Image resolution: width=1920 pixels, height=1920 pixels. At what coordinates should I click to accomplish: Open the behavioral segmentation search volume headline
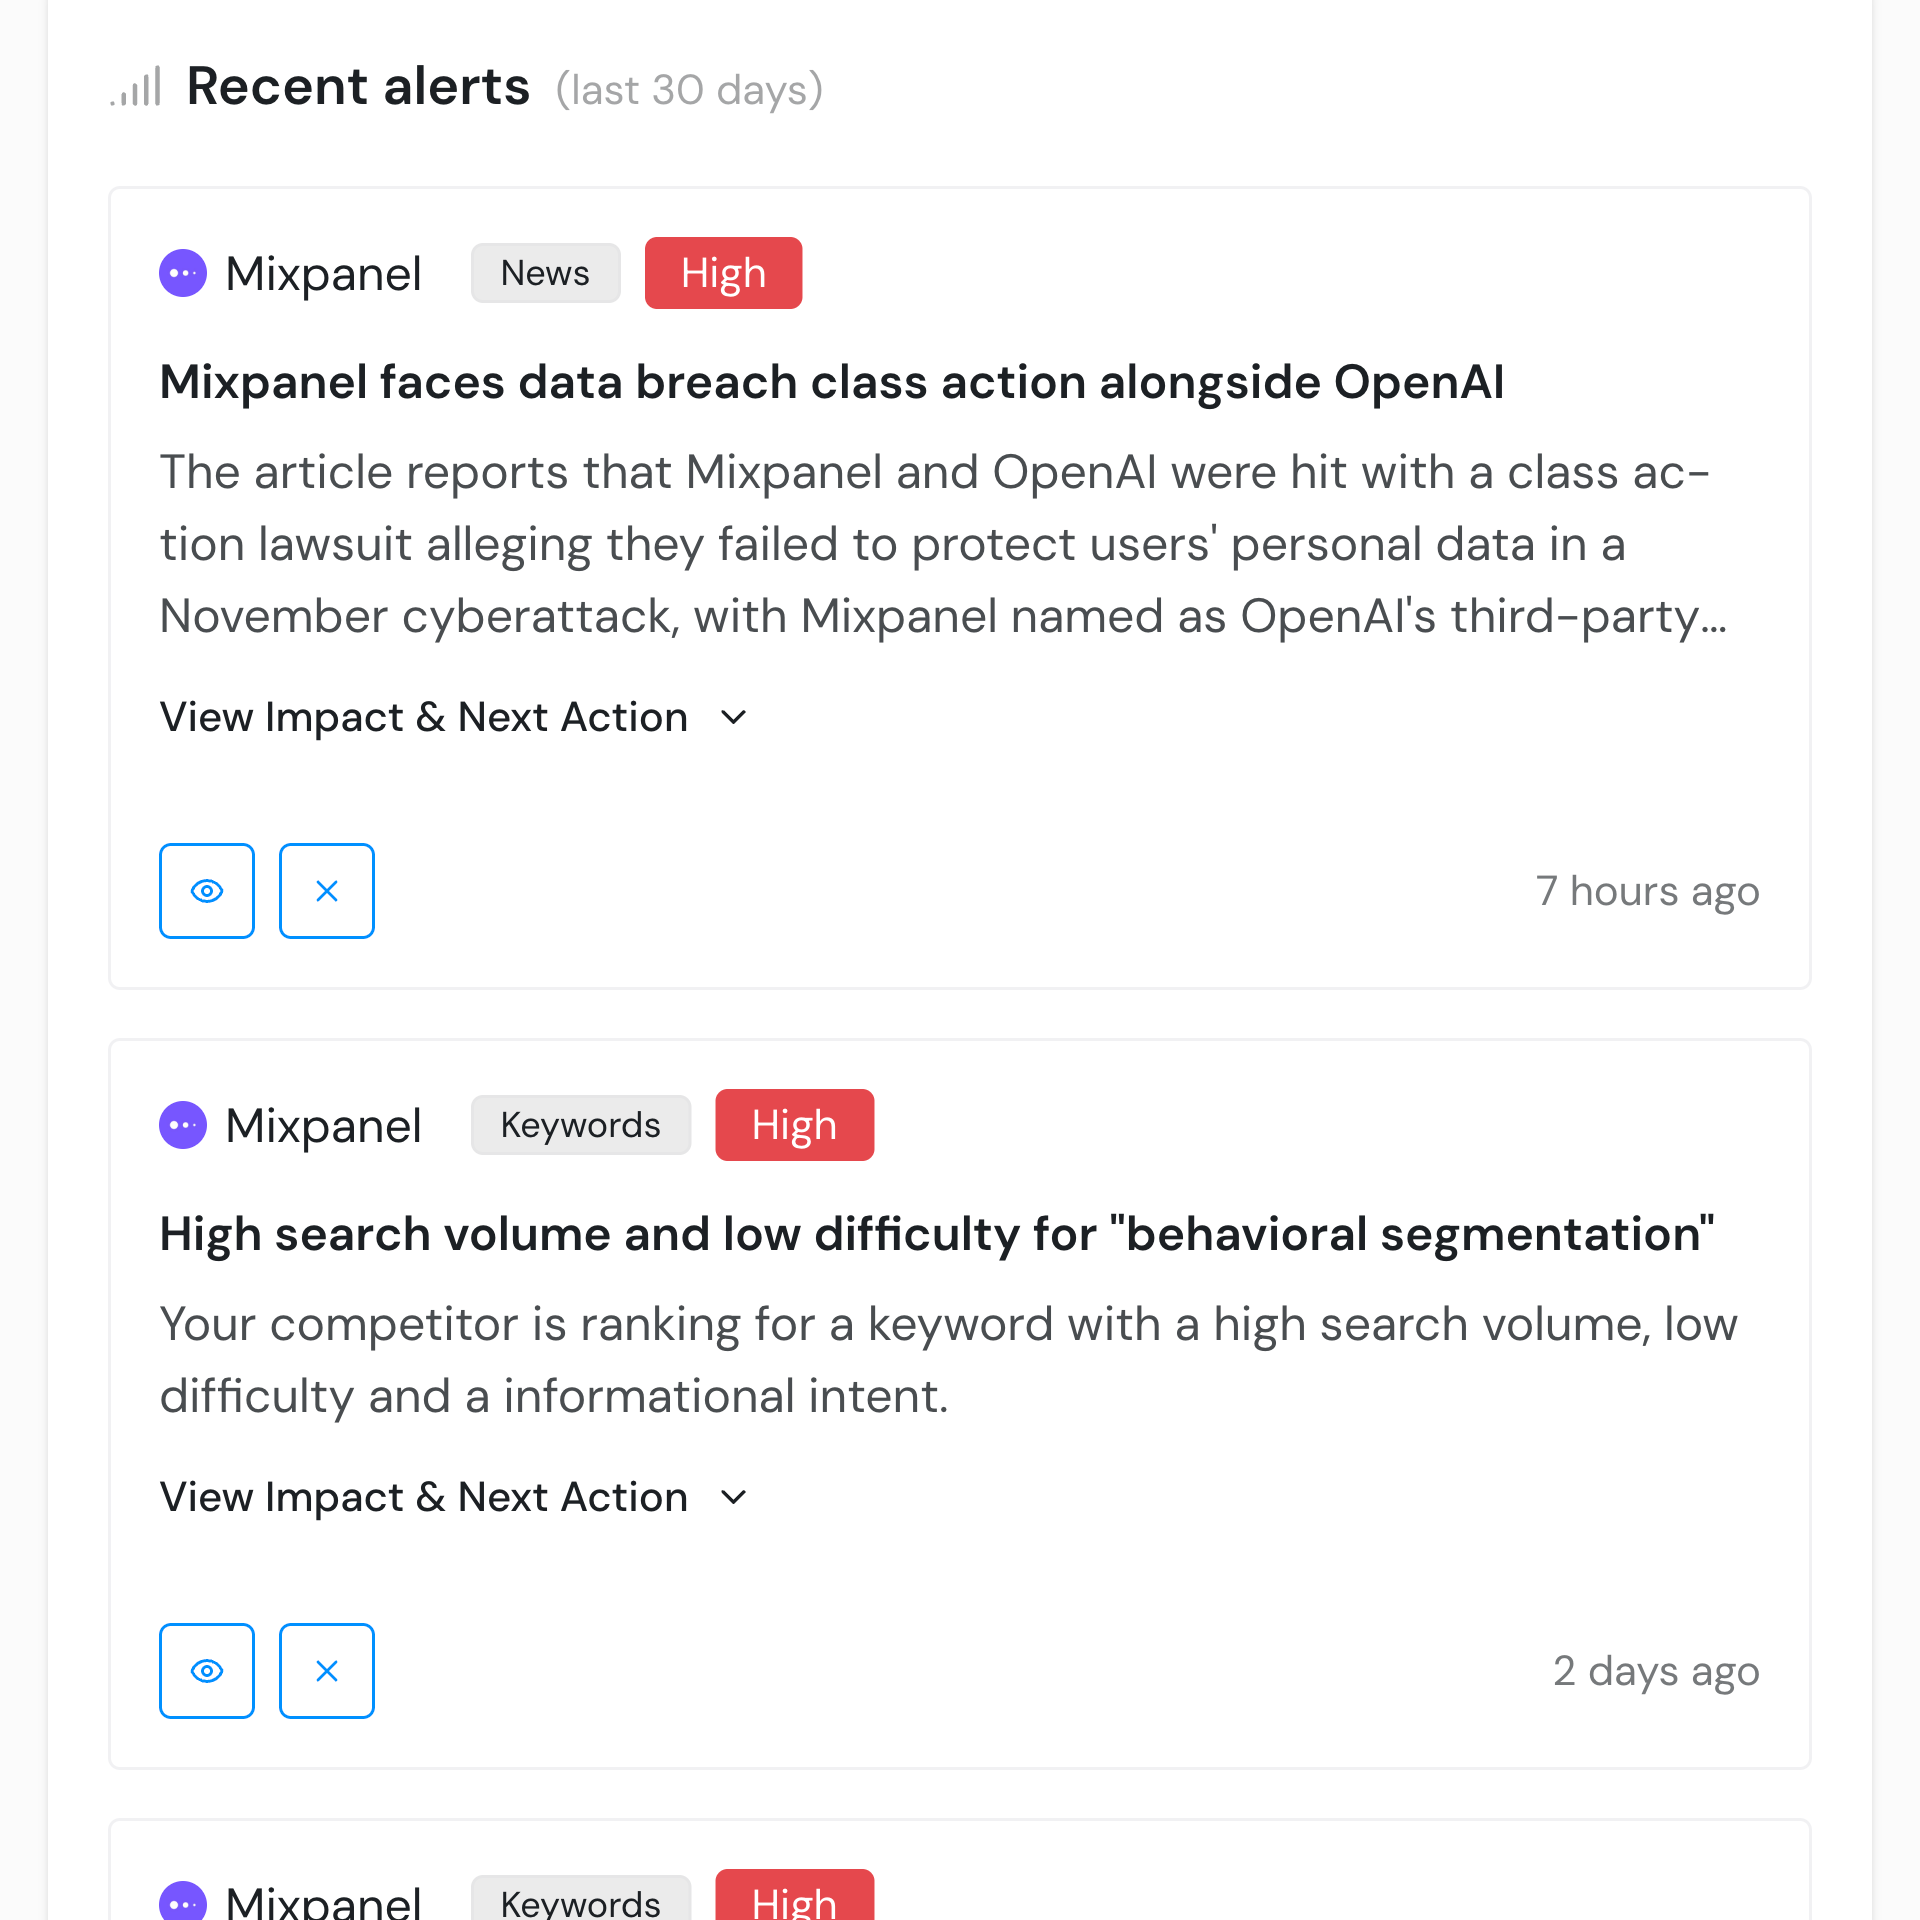point(937,1234)
